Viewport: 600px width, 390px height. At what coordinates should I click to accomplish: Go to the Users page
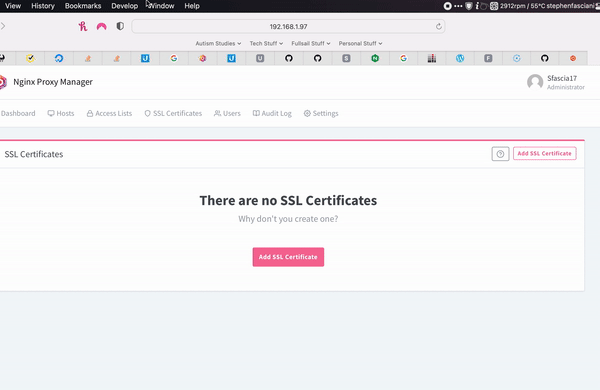tap(227, 113)
